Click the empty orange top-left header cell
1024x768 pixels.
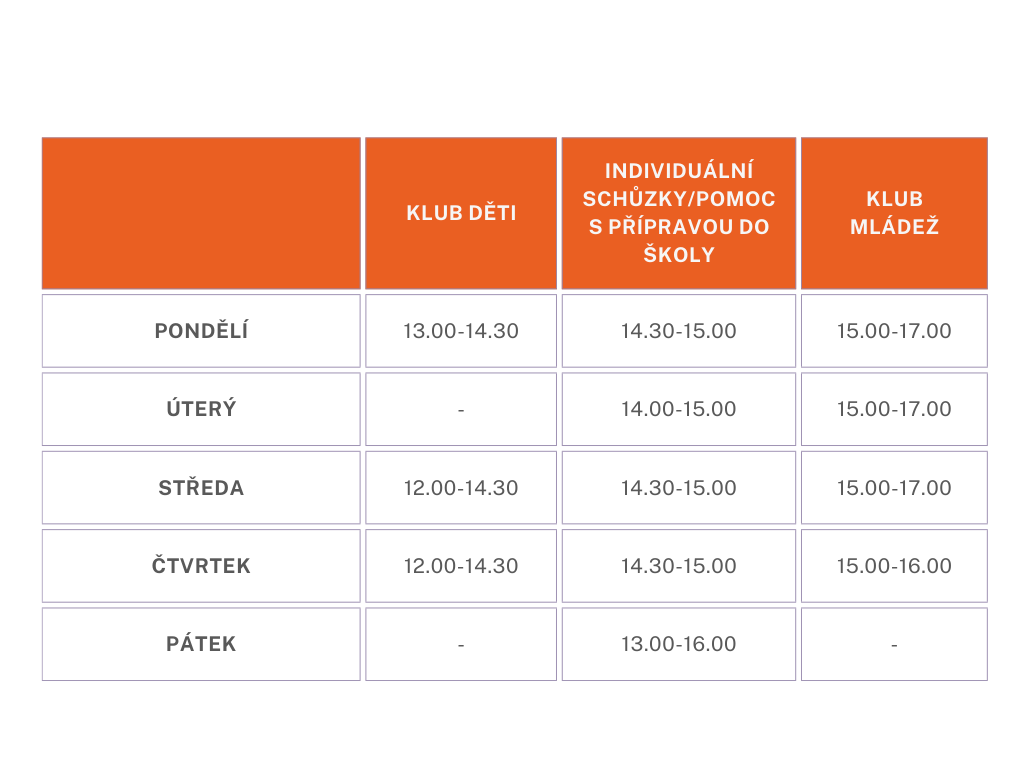click(201, 213)
